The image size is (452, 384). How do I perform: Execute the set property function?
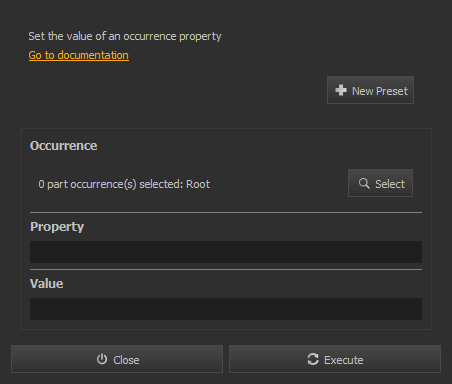[335, 359]
